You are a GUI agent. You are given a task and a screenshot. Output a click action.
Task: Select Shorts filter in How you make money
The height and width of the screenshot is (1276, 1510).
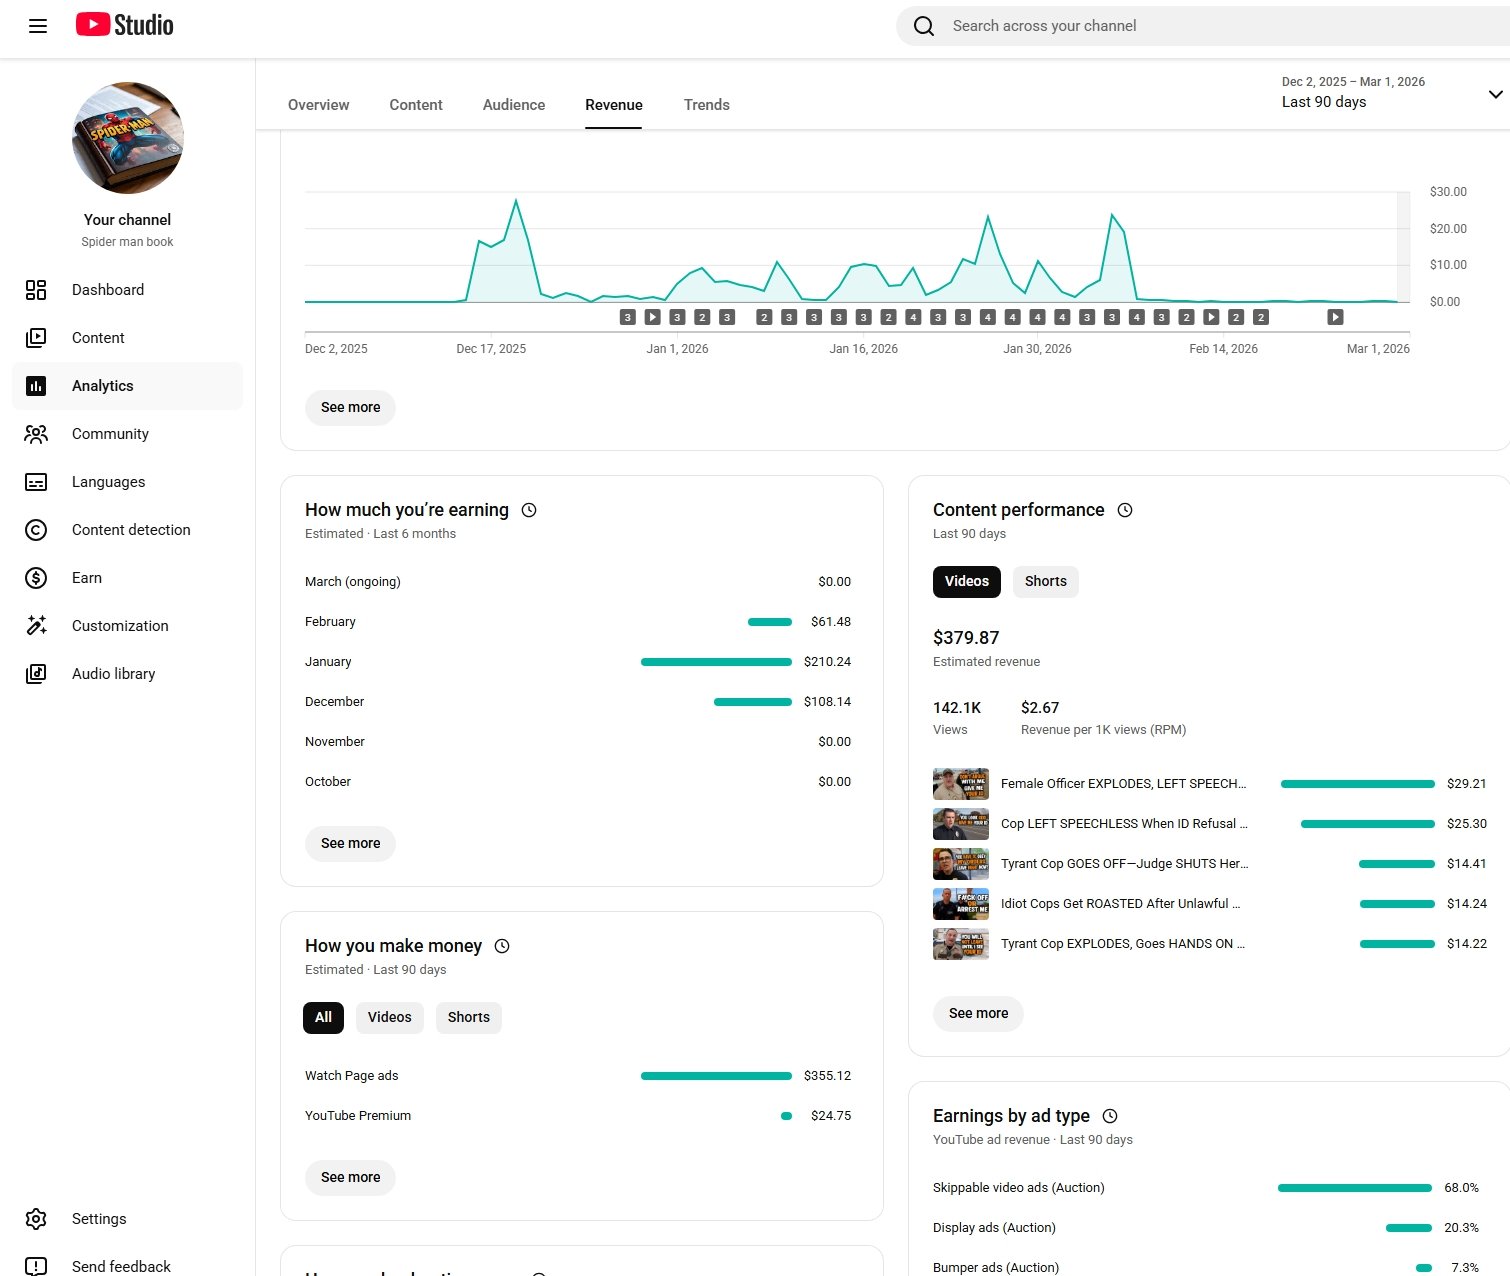coord(468,1018)
